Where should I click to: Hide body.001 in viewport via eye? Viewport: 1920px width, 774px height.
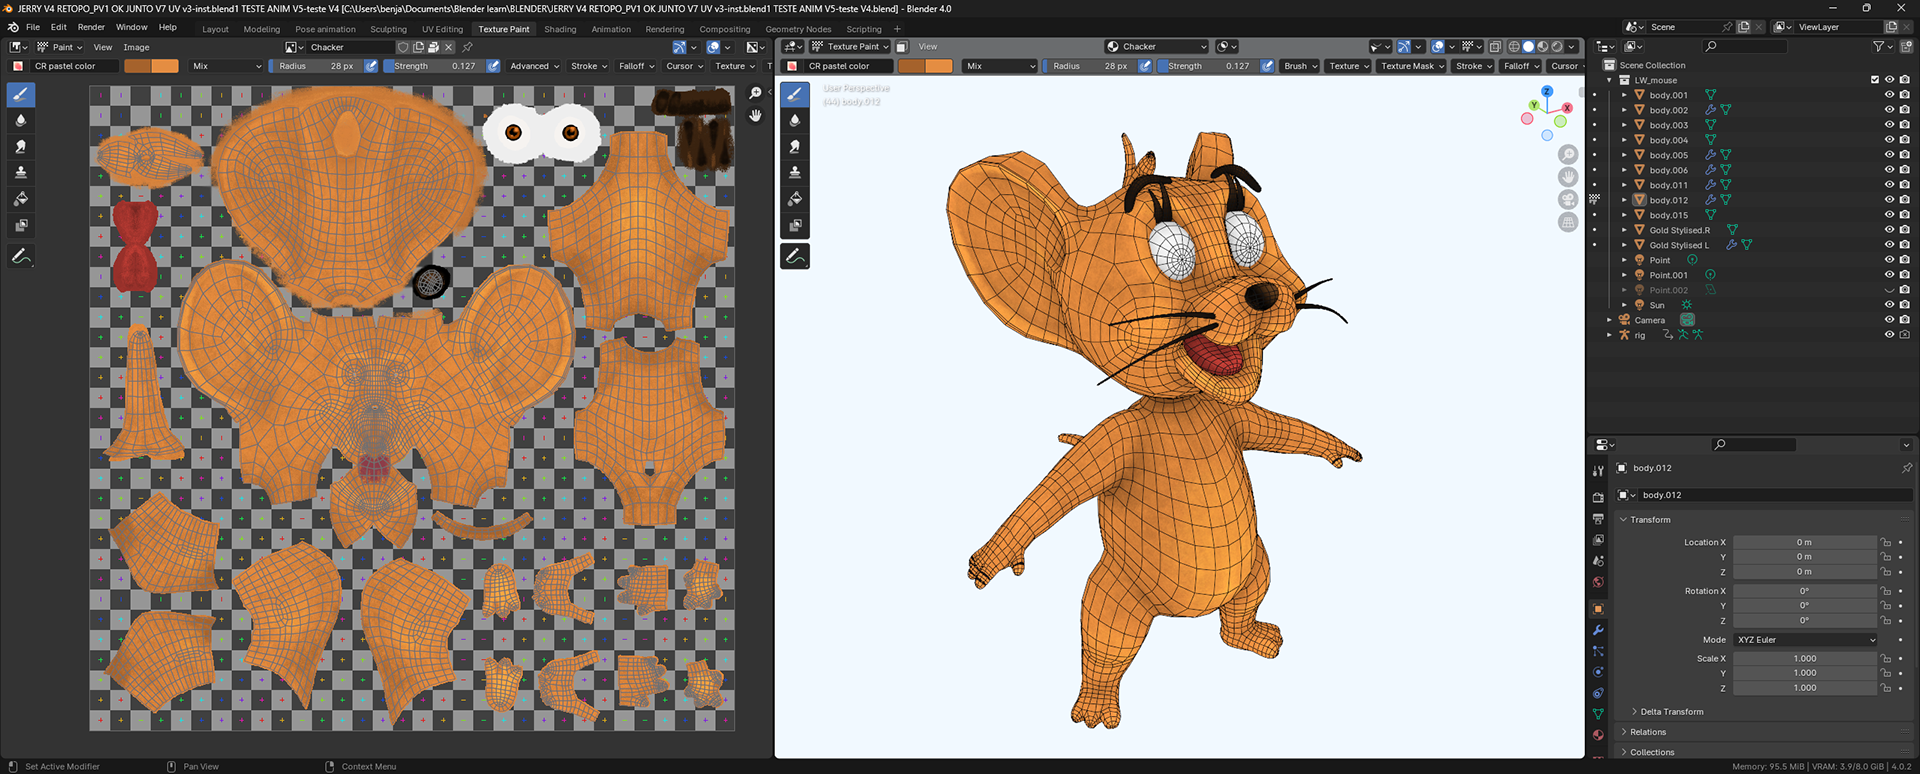tap(1890, 95)
